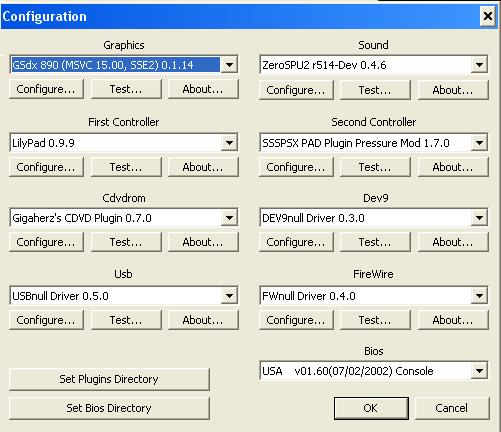Open About for Dev9 plugin
This screenshot has width=501, height=432.
pos(453,242)
